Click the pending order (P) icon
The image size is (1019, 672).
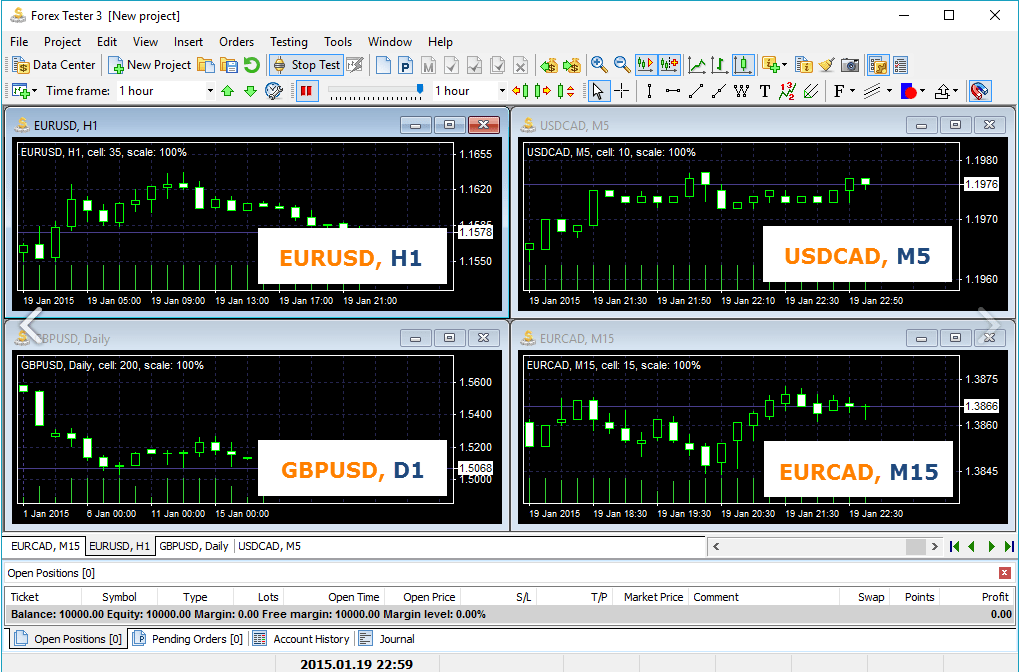tap(406, 65)
